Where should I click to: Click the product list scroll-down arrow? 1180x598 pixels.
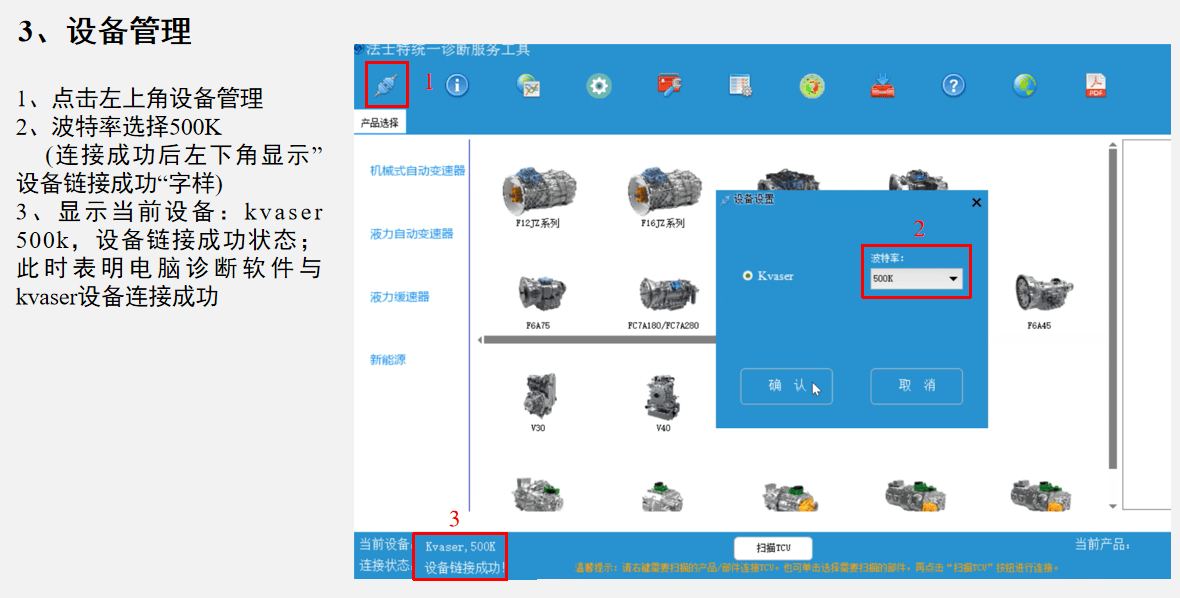(1113, 506)
